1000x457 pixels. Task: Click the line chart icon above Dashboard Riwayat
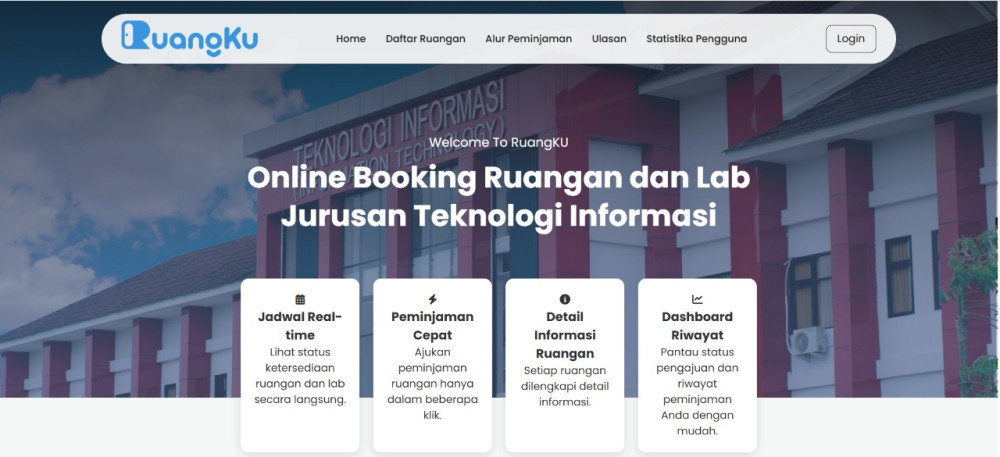697,299
